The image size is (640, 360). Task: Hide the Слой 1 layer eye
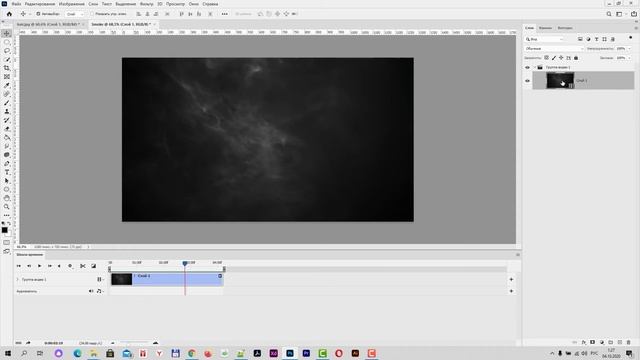tap(527, 81)
